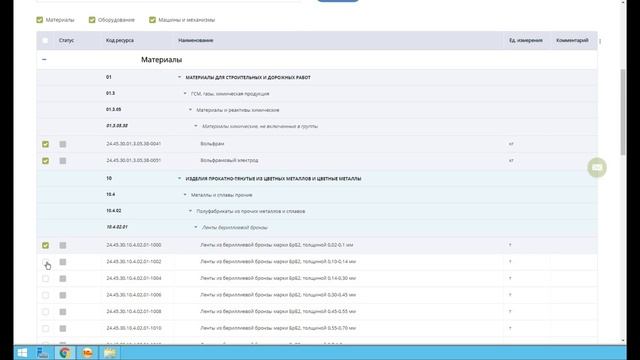
Task: Toggle the Материалы filter checkbox
Action: [40, 20]
